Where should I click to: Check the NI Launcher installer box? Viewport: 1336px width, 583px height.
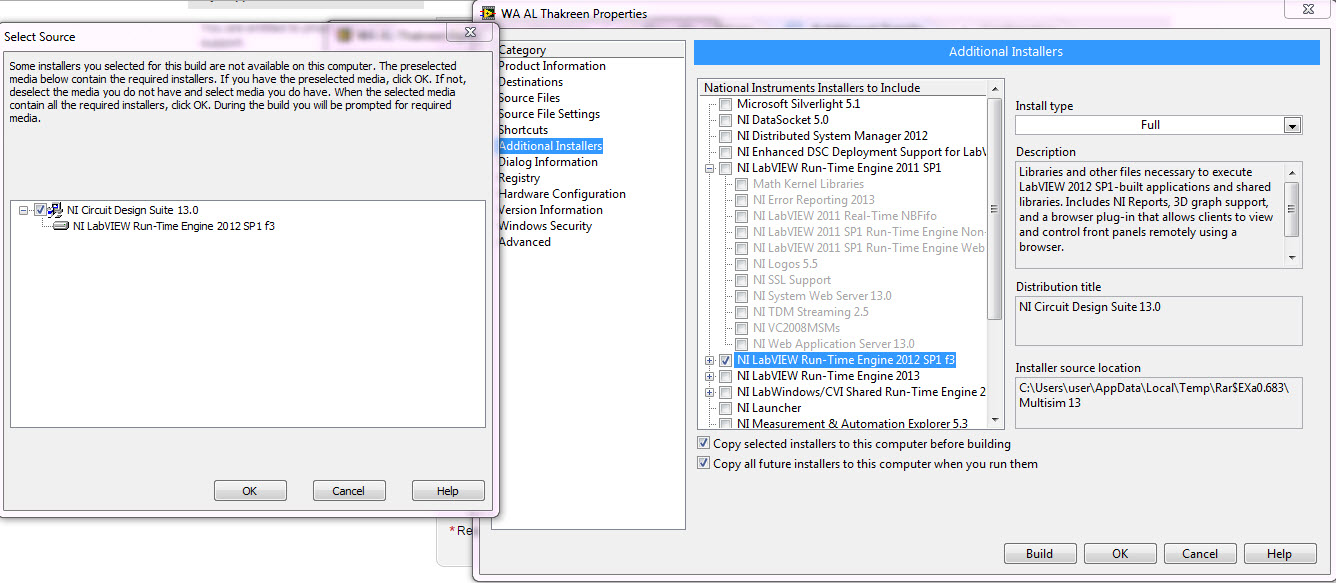pos(725,408)
